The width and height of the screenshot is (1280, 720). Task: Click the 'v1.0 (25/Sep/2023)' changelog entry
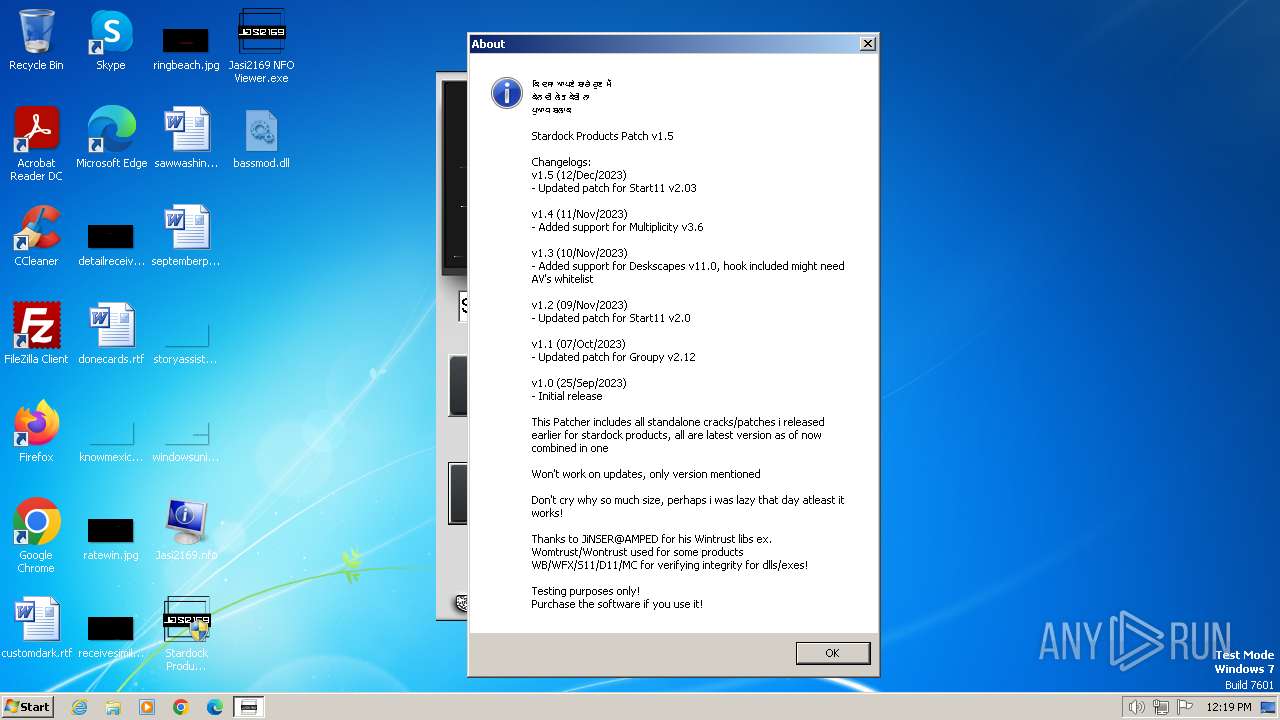click(x=578, y=383)
